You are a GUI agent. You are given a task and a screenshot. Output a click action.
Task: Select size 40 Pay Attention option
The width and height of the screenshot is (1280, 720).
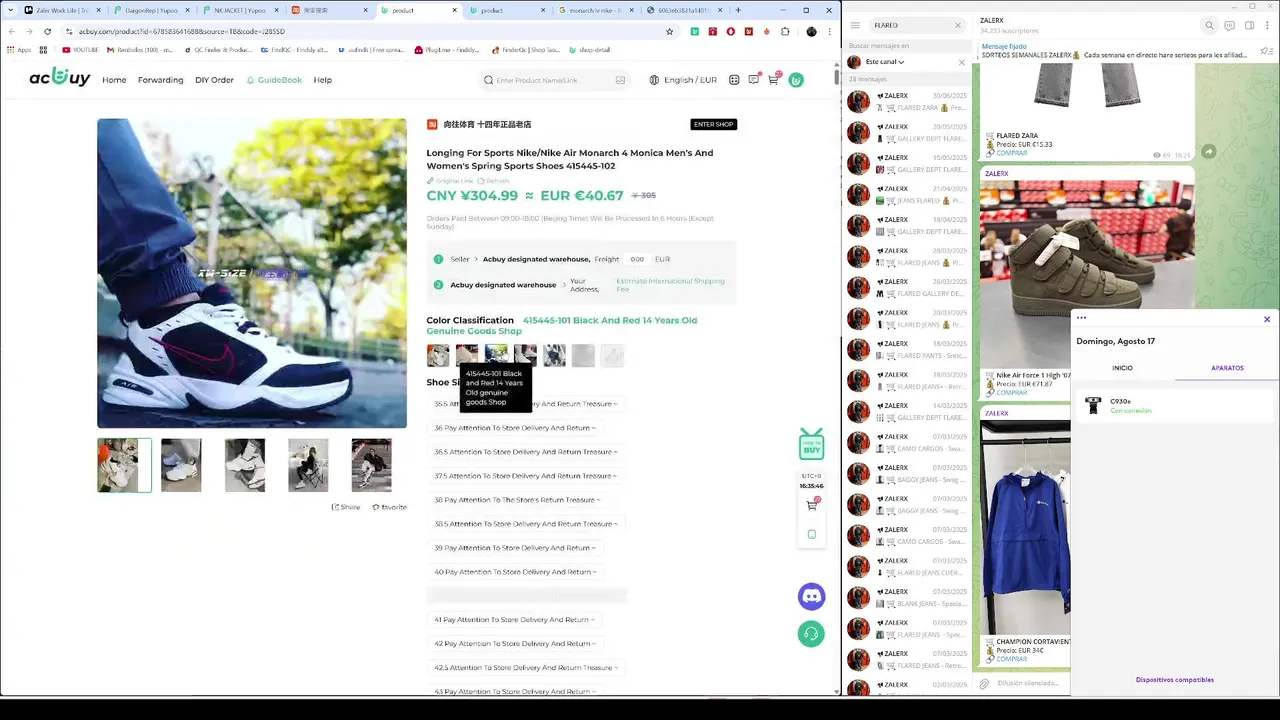pos(515,572)
